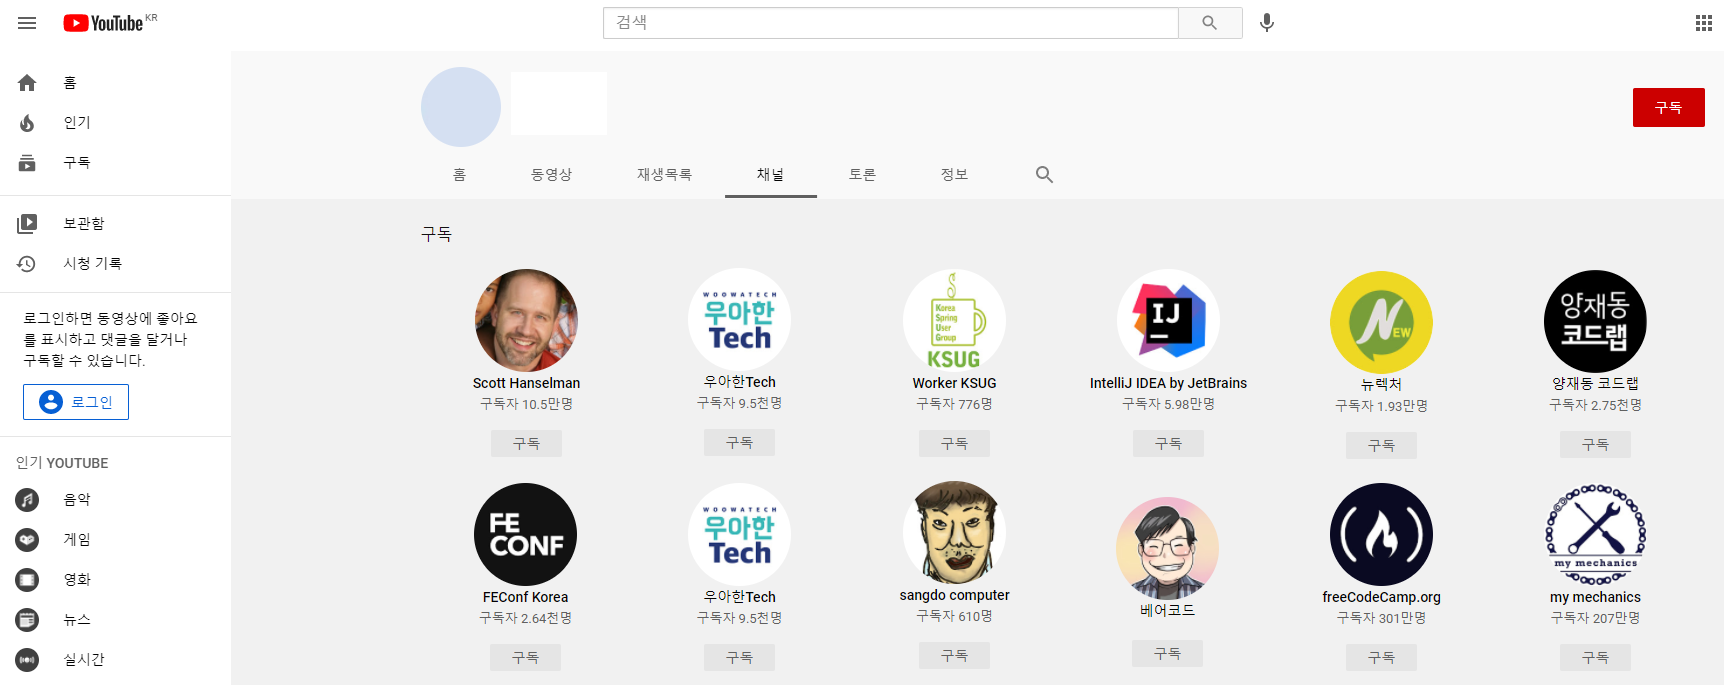Click the Worker KSUG channel name
This screenshot has height=685, width=1724.
[x=954, y=383]
